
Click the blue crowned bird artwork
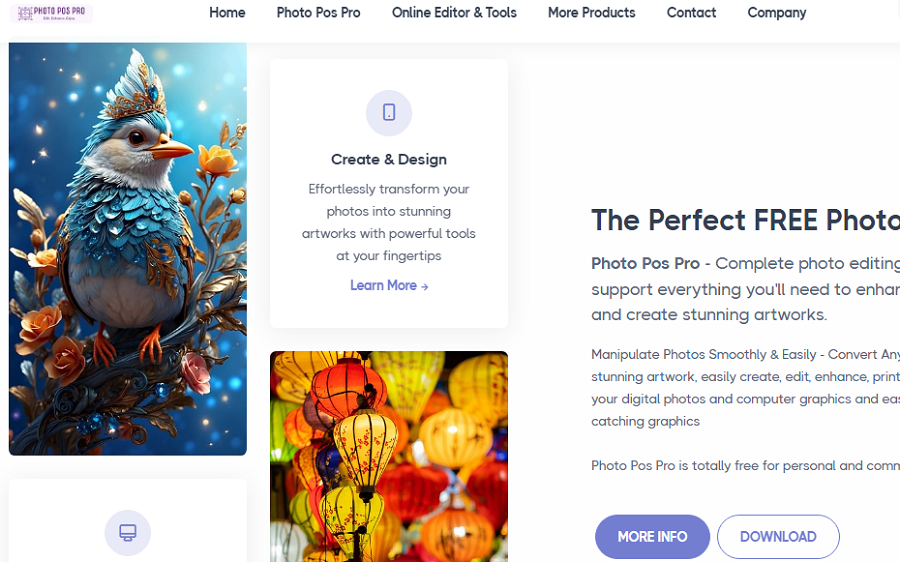[127, 249]
